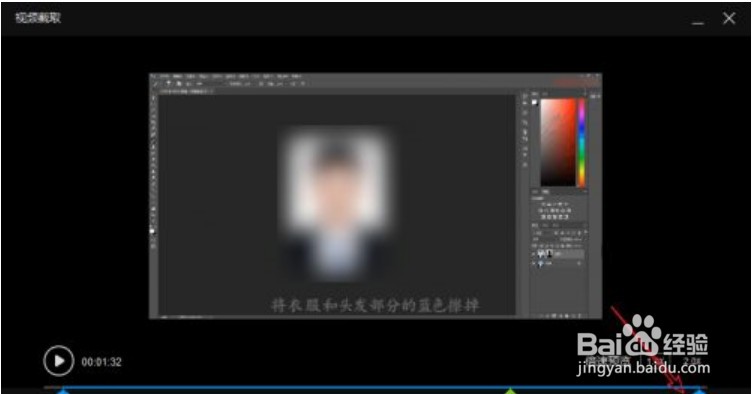Close the 视频截取 window
This screenshot has width=752, height=394.
click(x=729, y=18)
